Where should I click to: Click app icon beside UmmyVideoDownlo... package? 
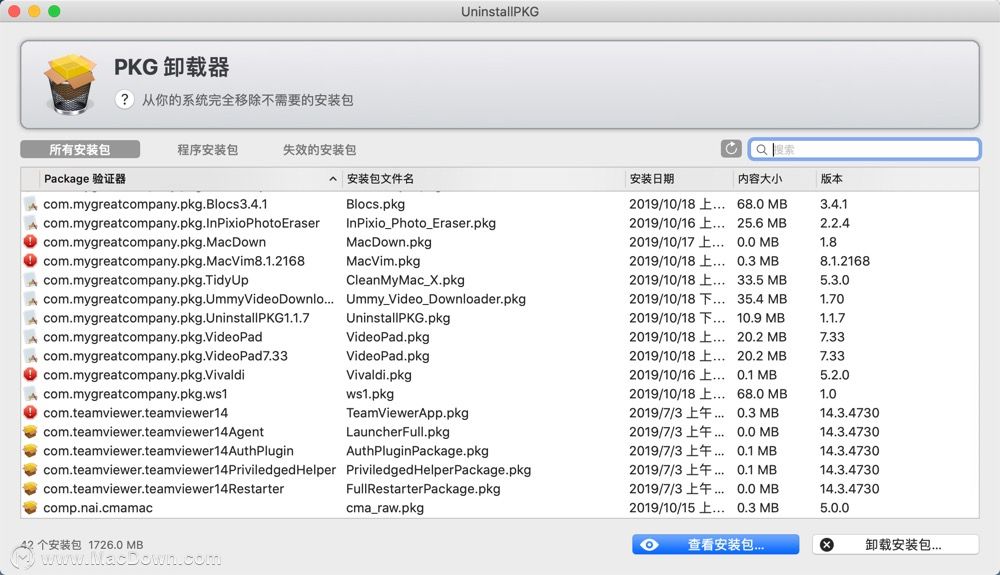(x=30, y=299)
